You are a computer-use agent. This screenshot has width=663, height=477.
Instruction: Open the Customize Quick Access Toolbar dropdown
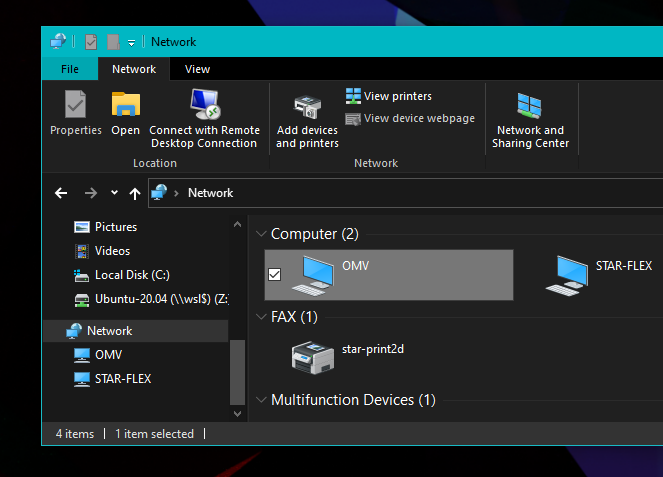click(132, 42)
